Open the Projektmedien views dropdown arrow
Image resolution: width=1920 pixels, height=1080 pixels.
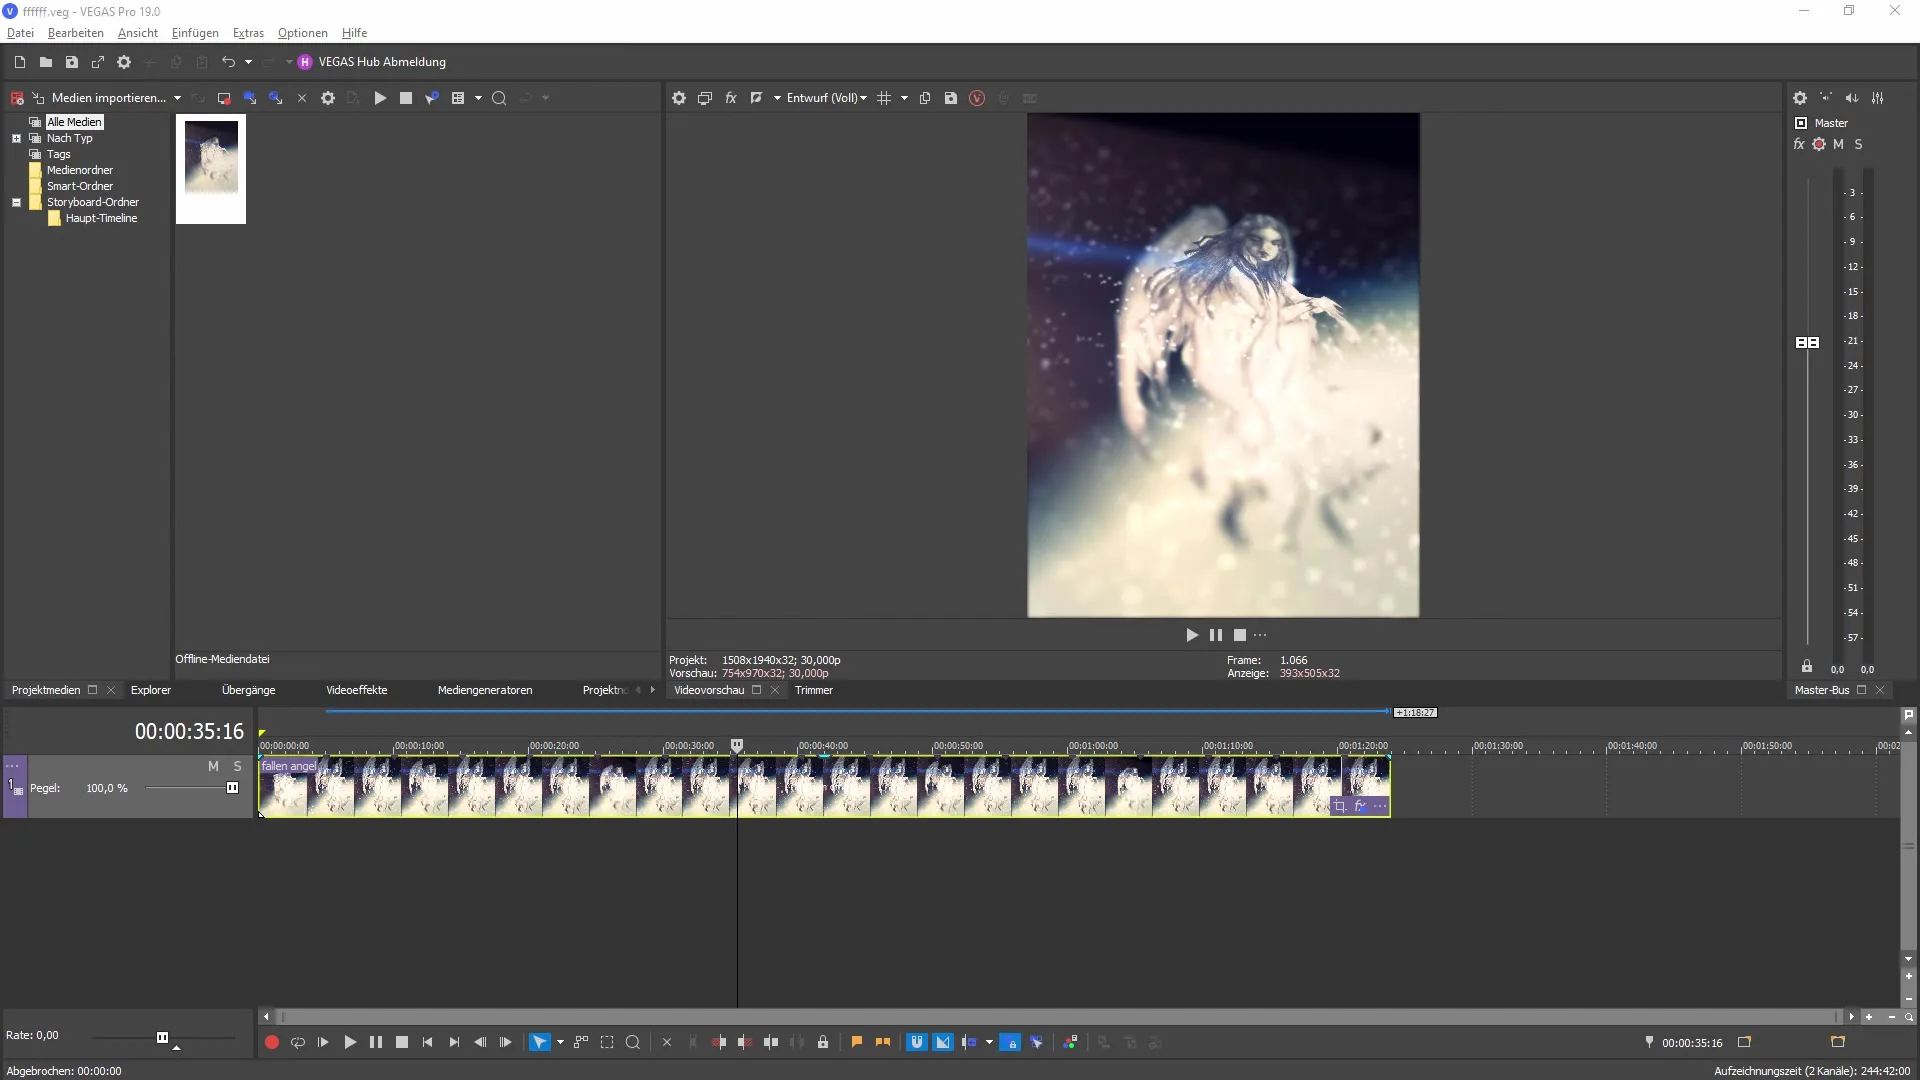point(478,98)
